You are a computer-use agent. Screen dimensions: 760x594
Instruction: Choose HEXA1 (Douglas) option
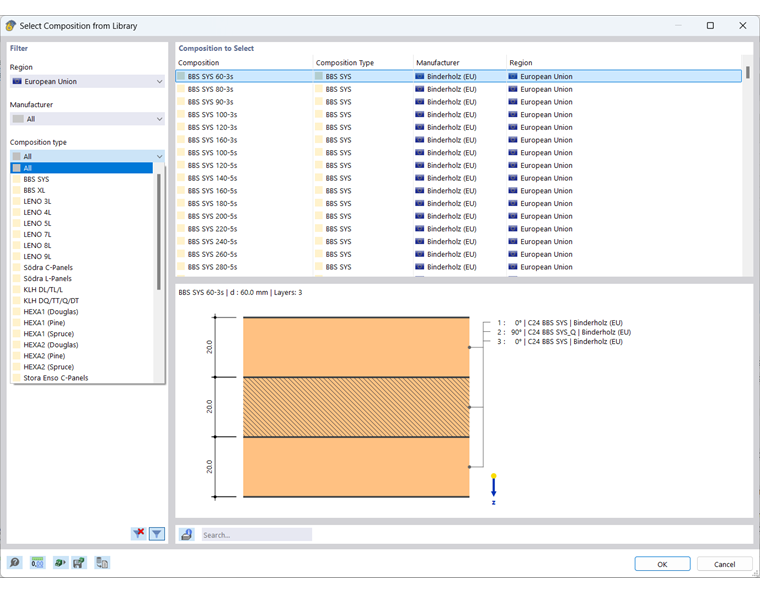[81, 312]
